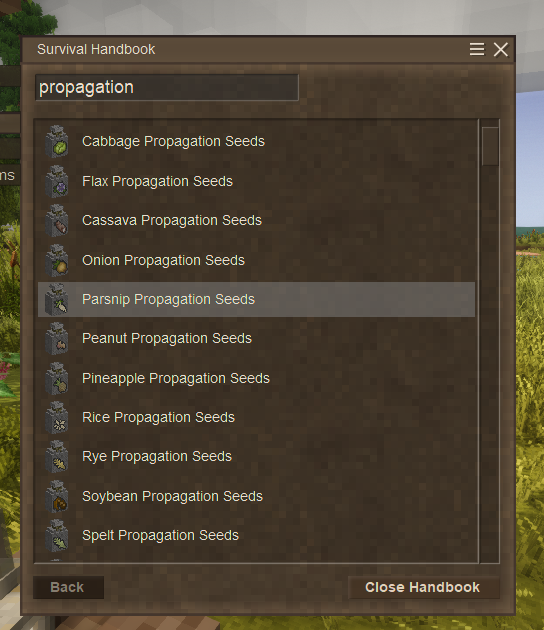Click the Rice seed bag icon

(56, 417)
